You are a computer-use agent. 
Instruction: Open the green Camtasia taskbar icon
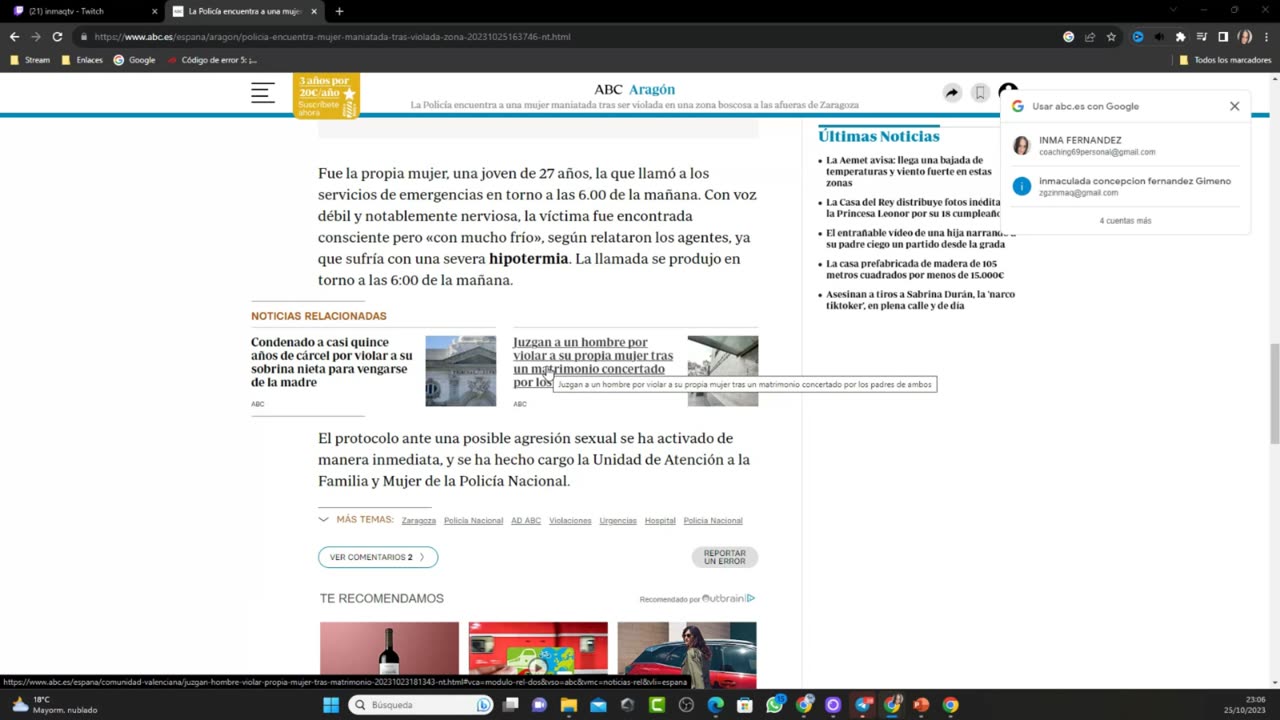click(x=657, y=705)
